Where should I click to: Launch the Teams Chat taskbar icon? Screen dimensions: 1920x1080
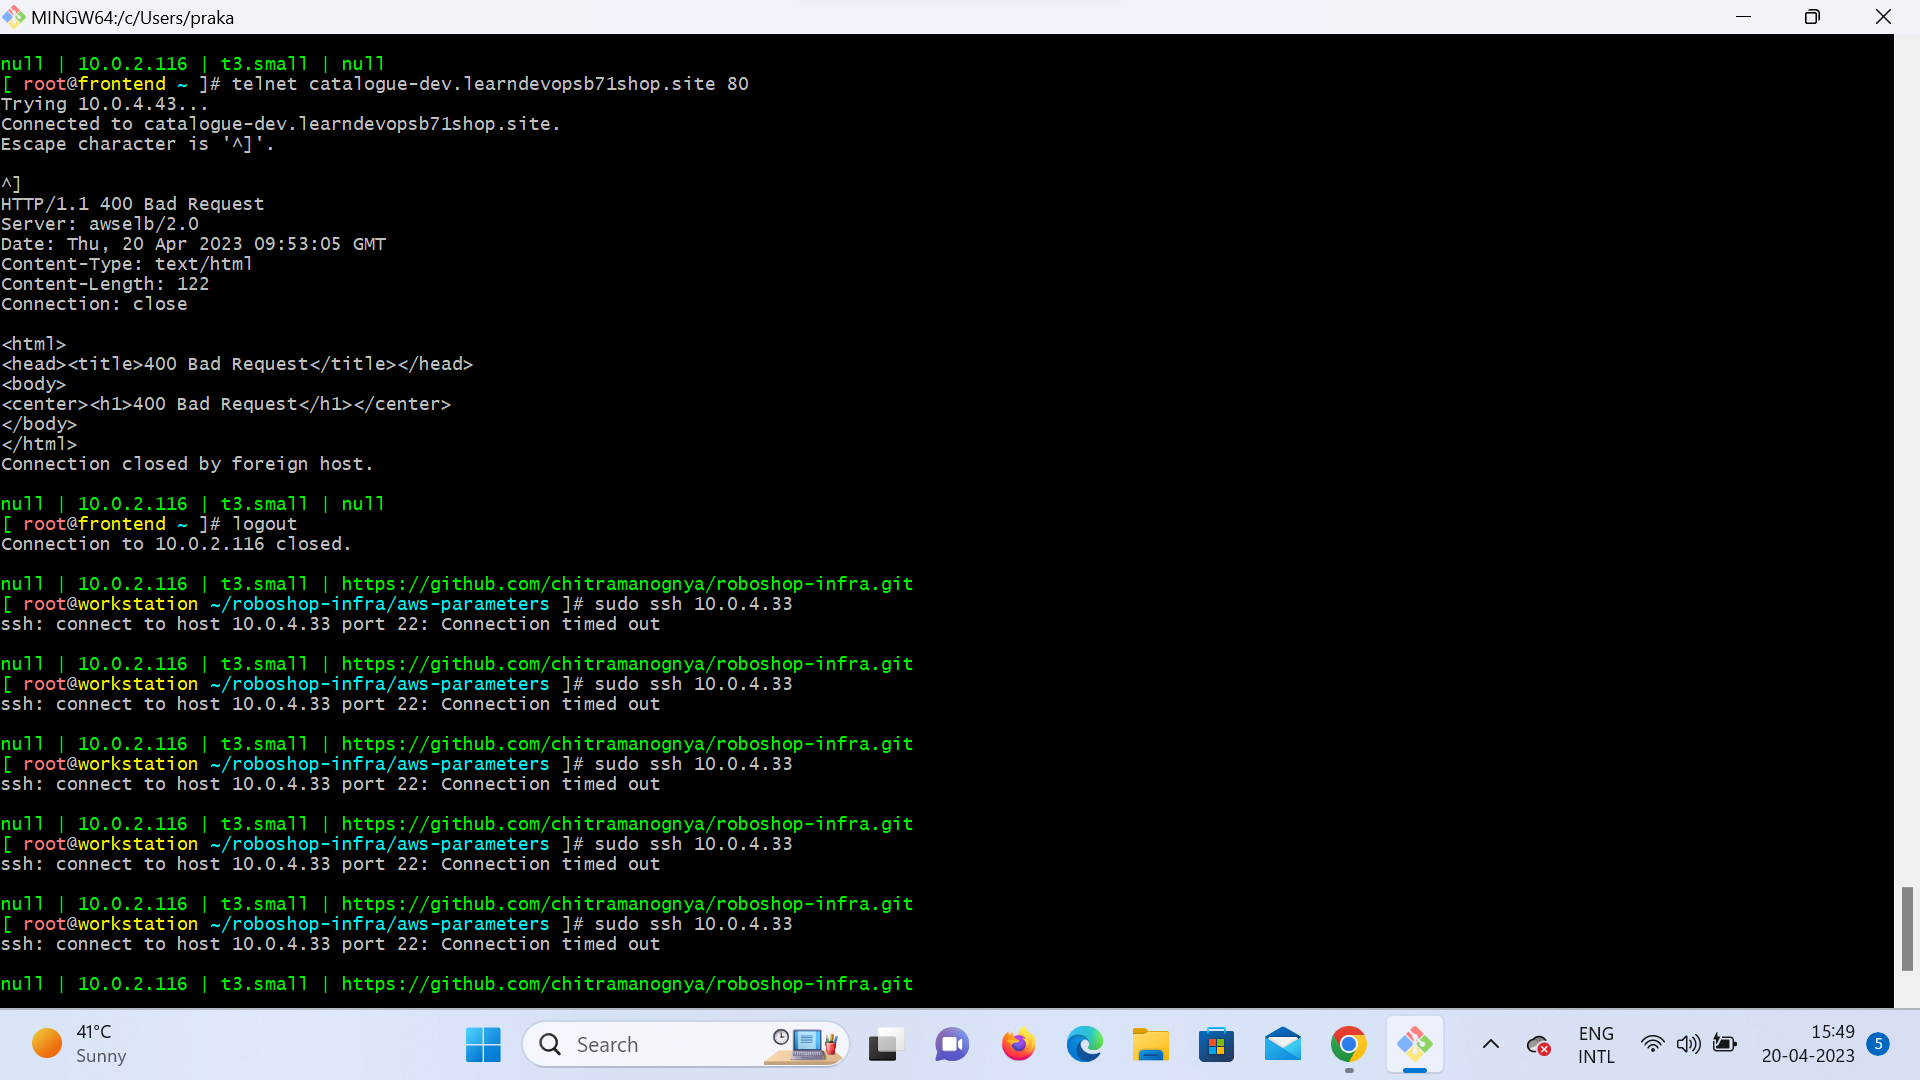click(x=951, y=1045)
